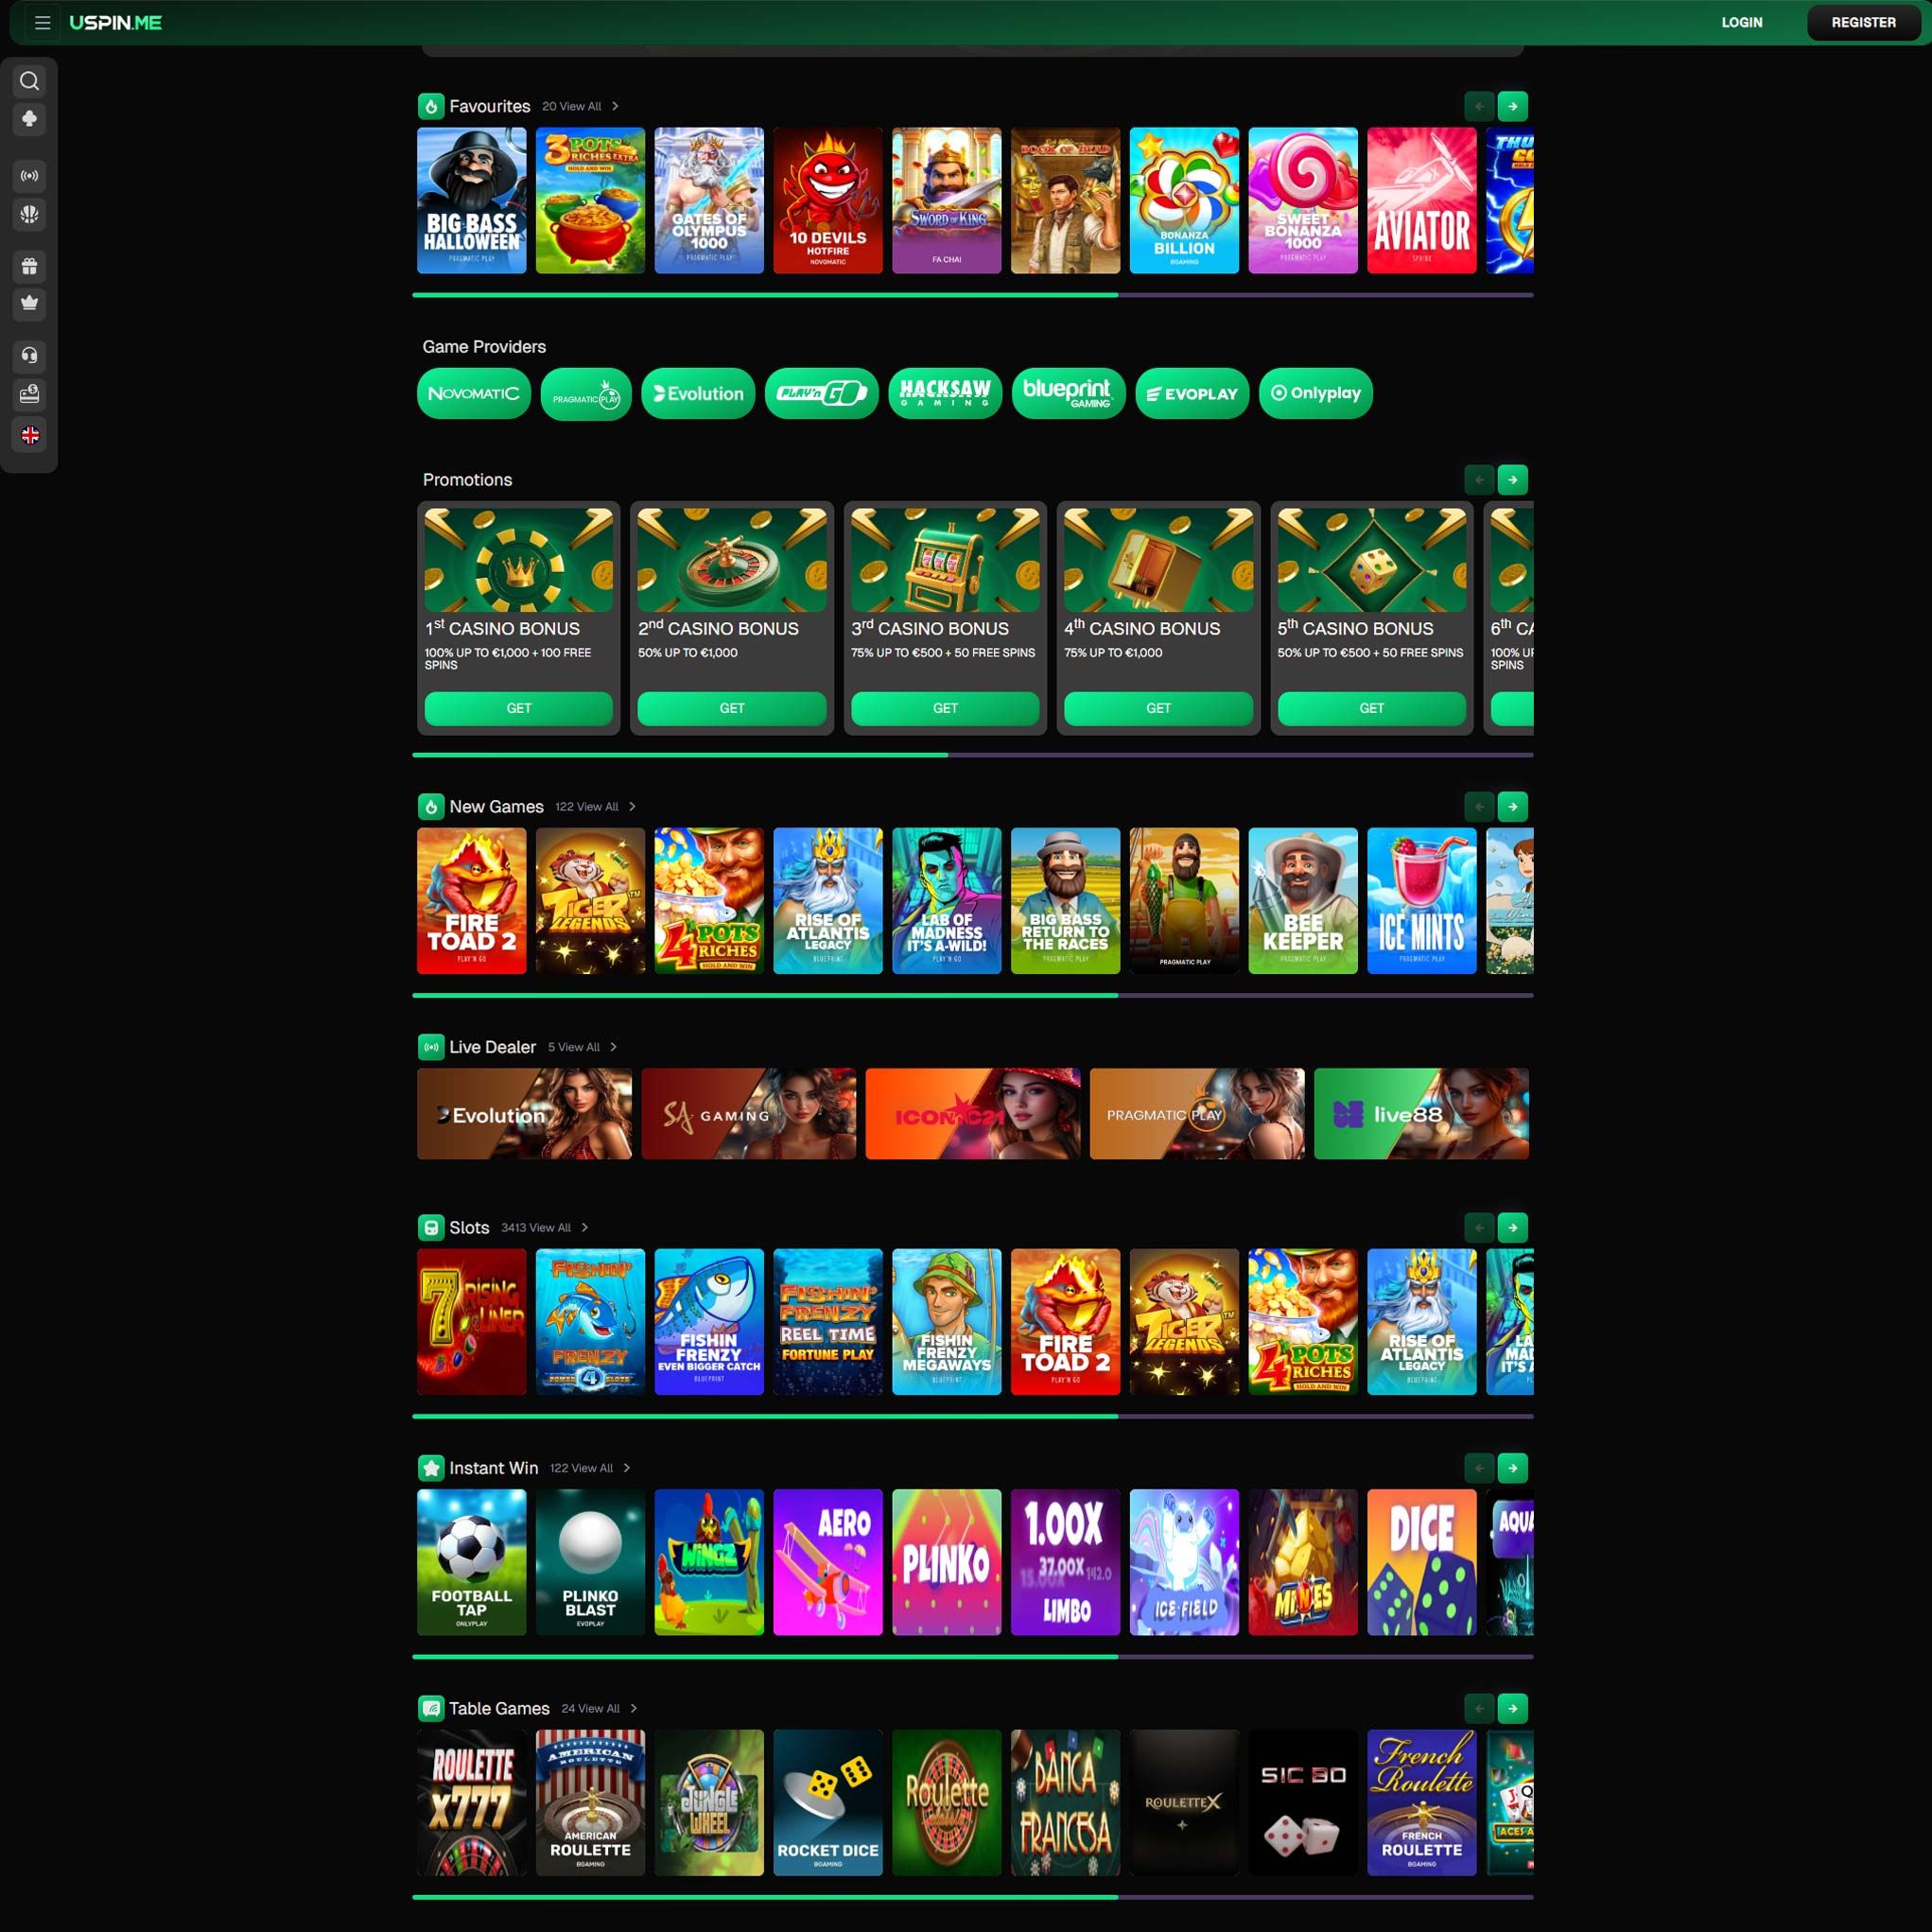Select the Pragmatic Play provider
The image size is (1932, 1932).
(587, 393)
